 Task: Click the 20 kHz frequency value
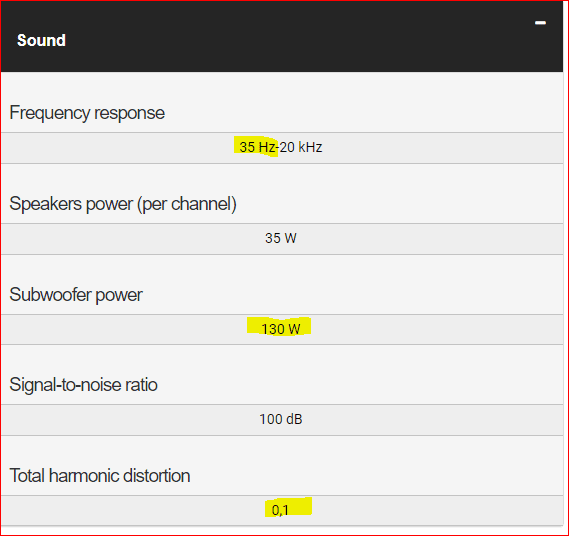tap(301, 147)
